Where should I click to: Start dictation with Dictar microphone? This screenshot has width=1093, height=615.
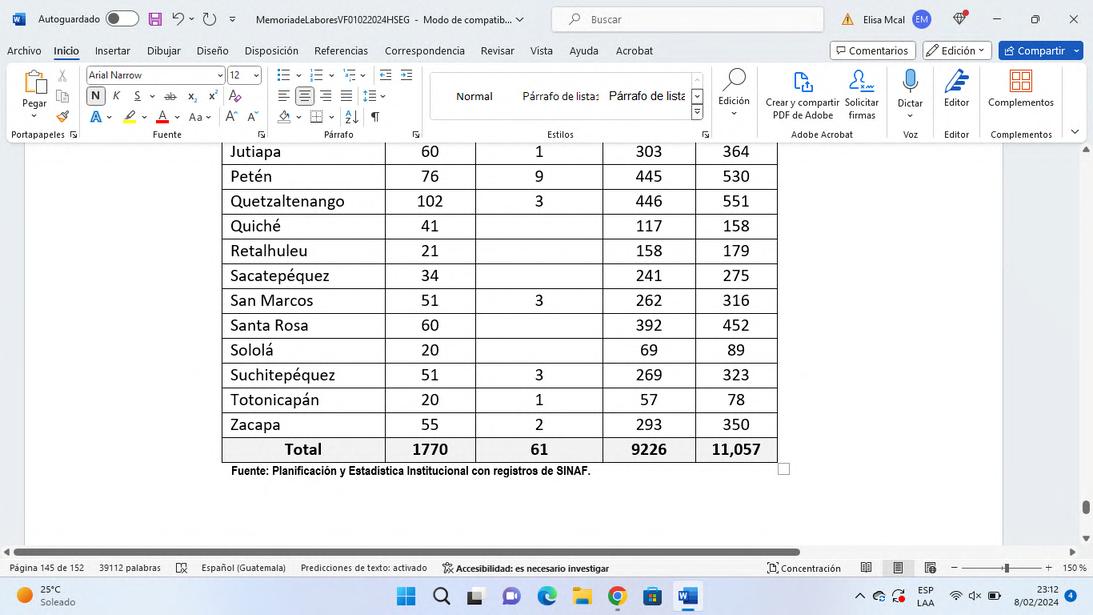pos(910,93)
